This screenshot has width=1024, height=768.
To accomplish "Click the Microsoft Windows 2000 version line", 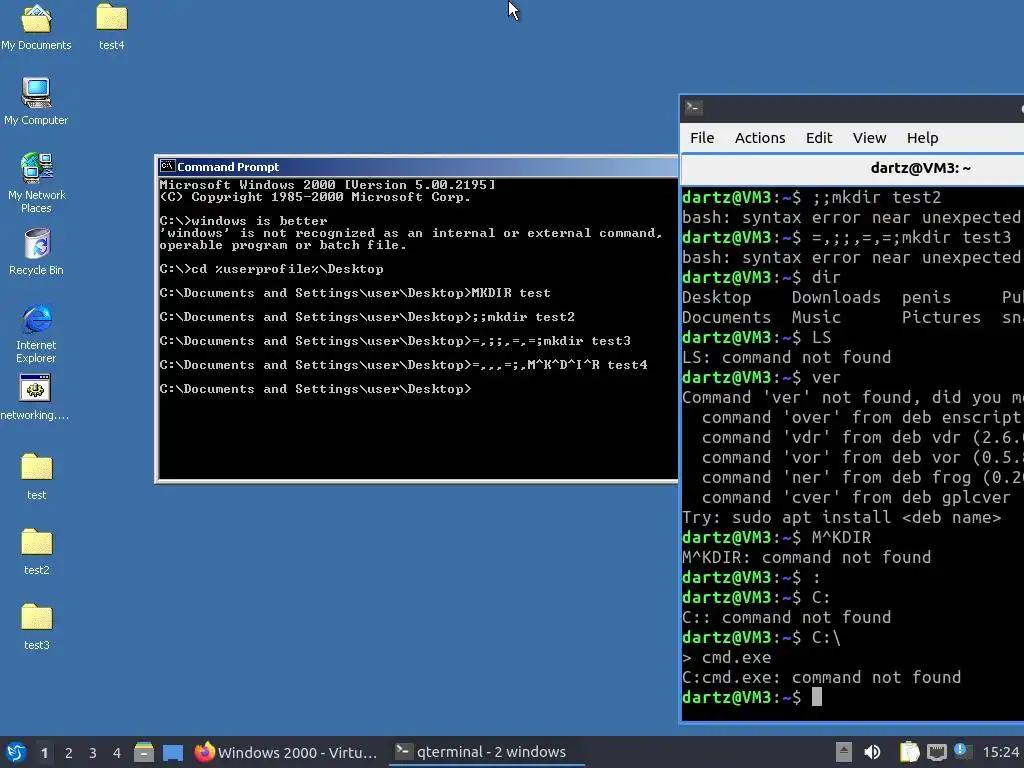I will tap(327, 185).
